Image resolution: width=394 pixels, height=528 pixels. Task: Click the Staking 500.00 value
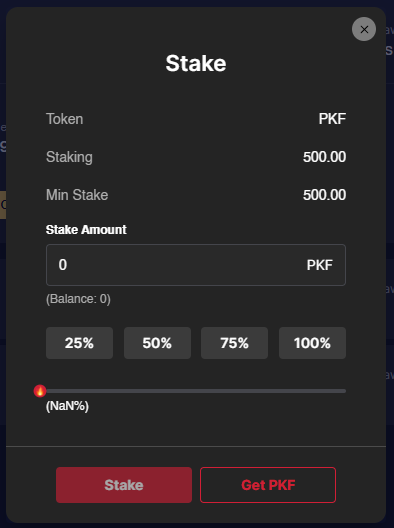tap(324, 157)
